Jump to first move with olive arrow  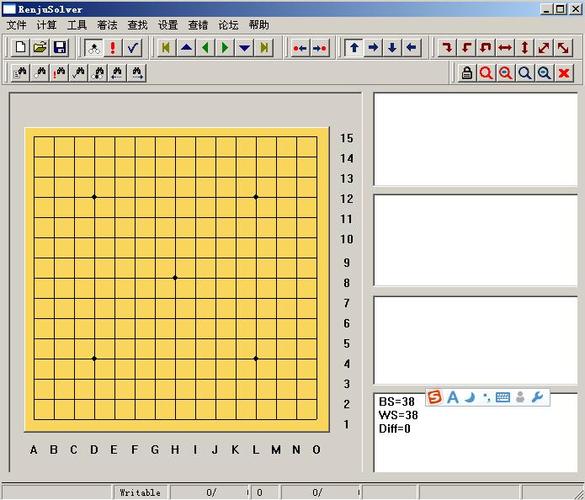pyautogui.click(x=166, y=47)
